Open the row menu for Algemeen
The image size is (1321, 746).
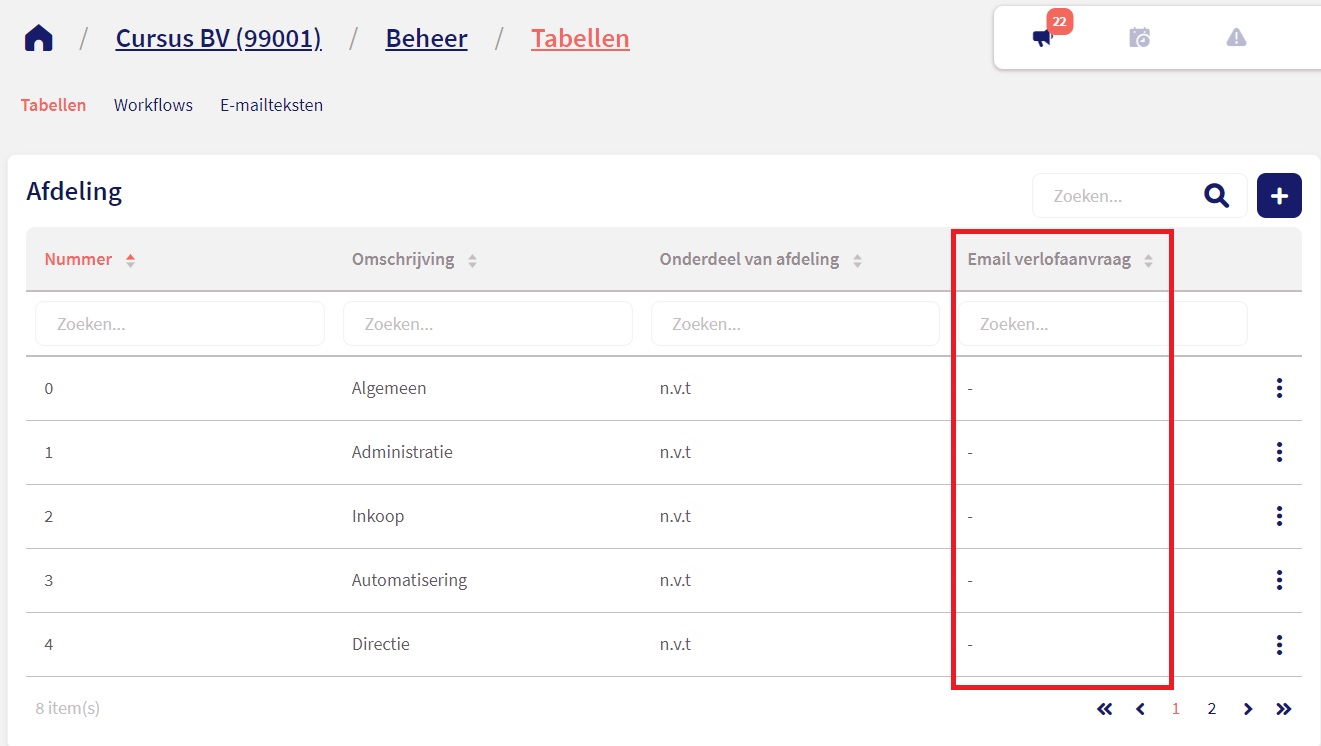(x=1279, y=388)
